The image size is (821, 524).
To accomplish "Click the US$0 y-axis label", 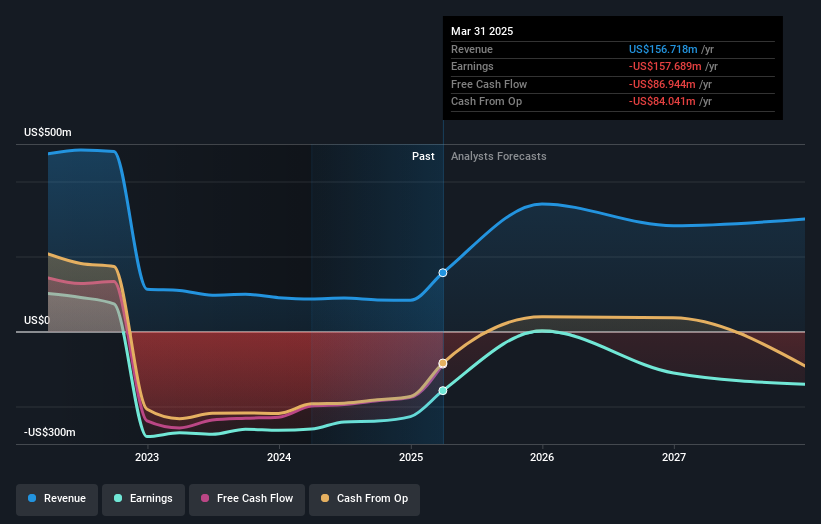I will click(x=37, y=320).
